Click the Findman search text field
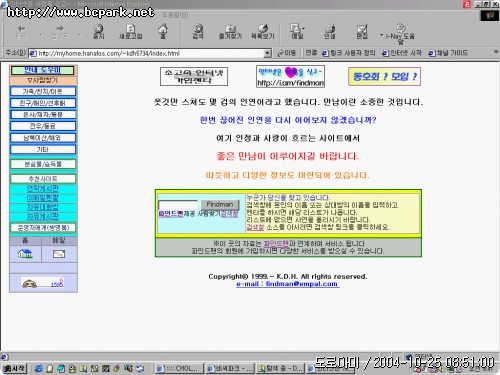The image size is (500, 375). click(178, 204)
